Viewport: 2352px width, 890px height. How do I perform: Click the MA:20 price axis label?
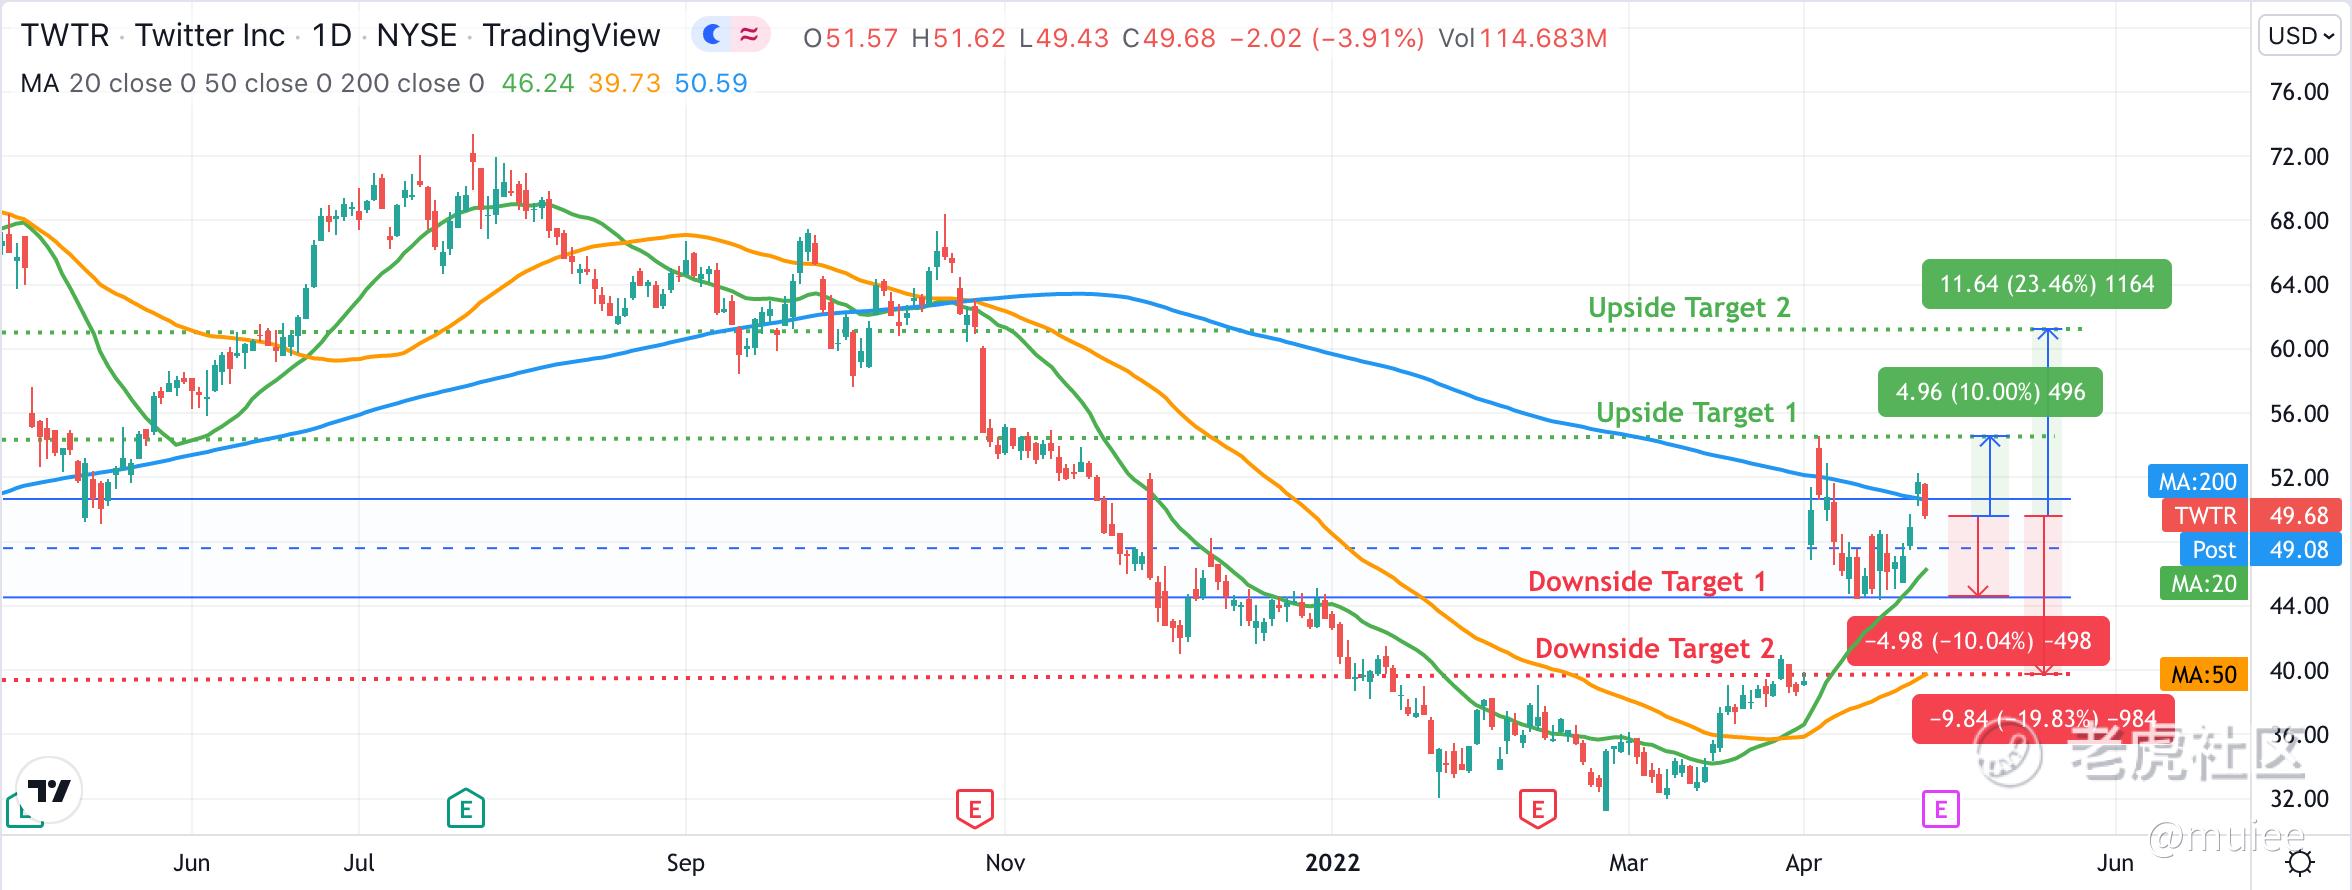(x=2204, y=584)
